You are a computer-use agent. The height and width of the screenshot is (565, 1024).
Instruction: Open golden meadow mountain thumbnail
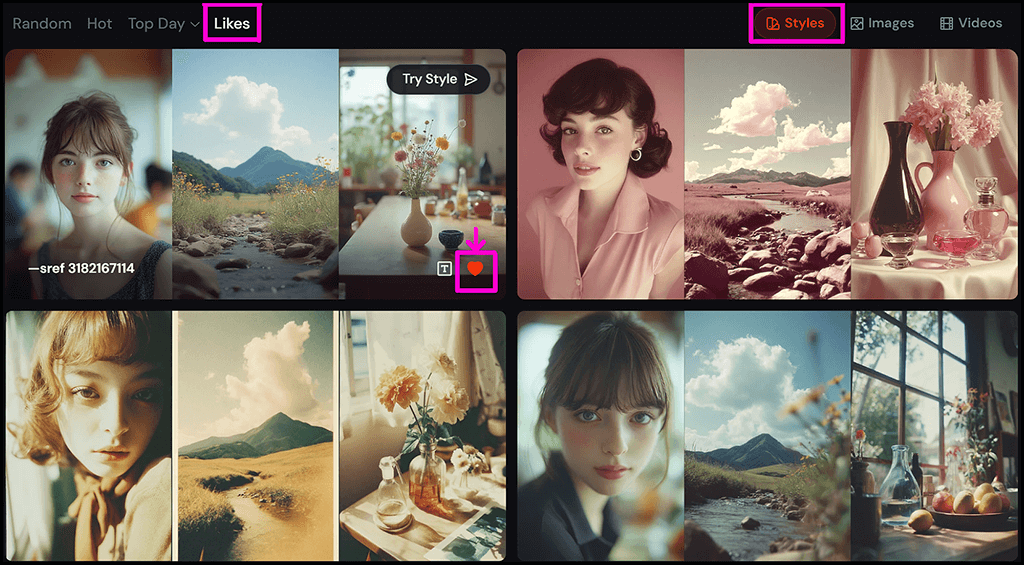(255, 436)
